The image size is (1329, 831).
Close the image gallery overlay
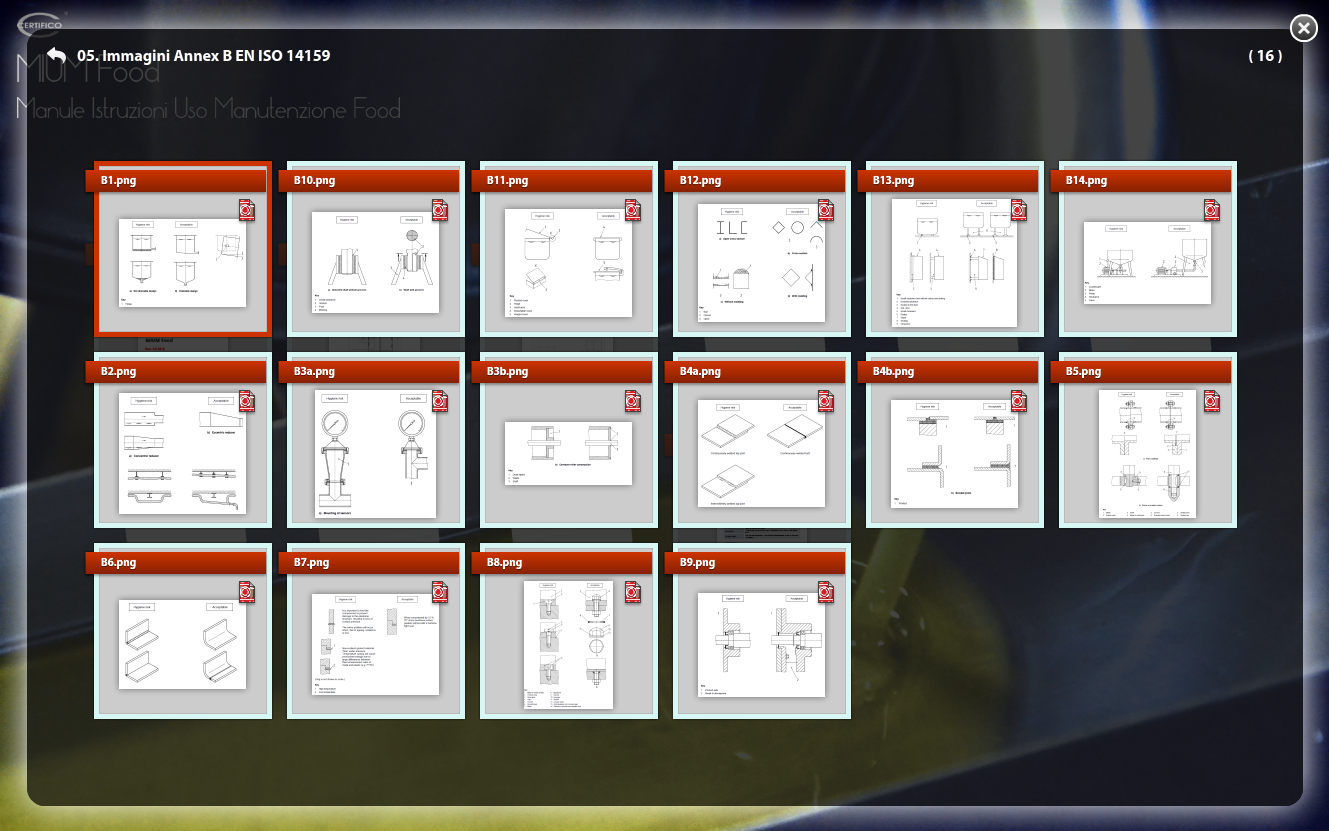coord(1303,28)
